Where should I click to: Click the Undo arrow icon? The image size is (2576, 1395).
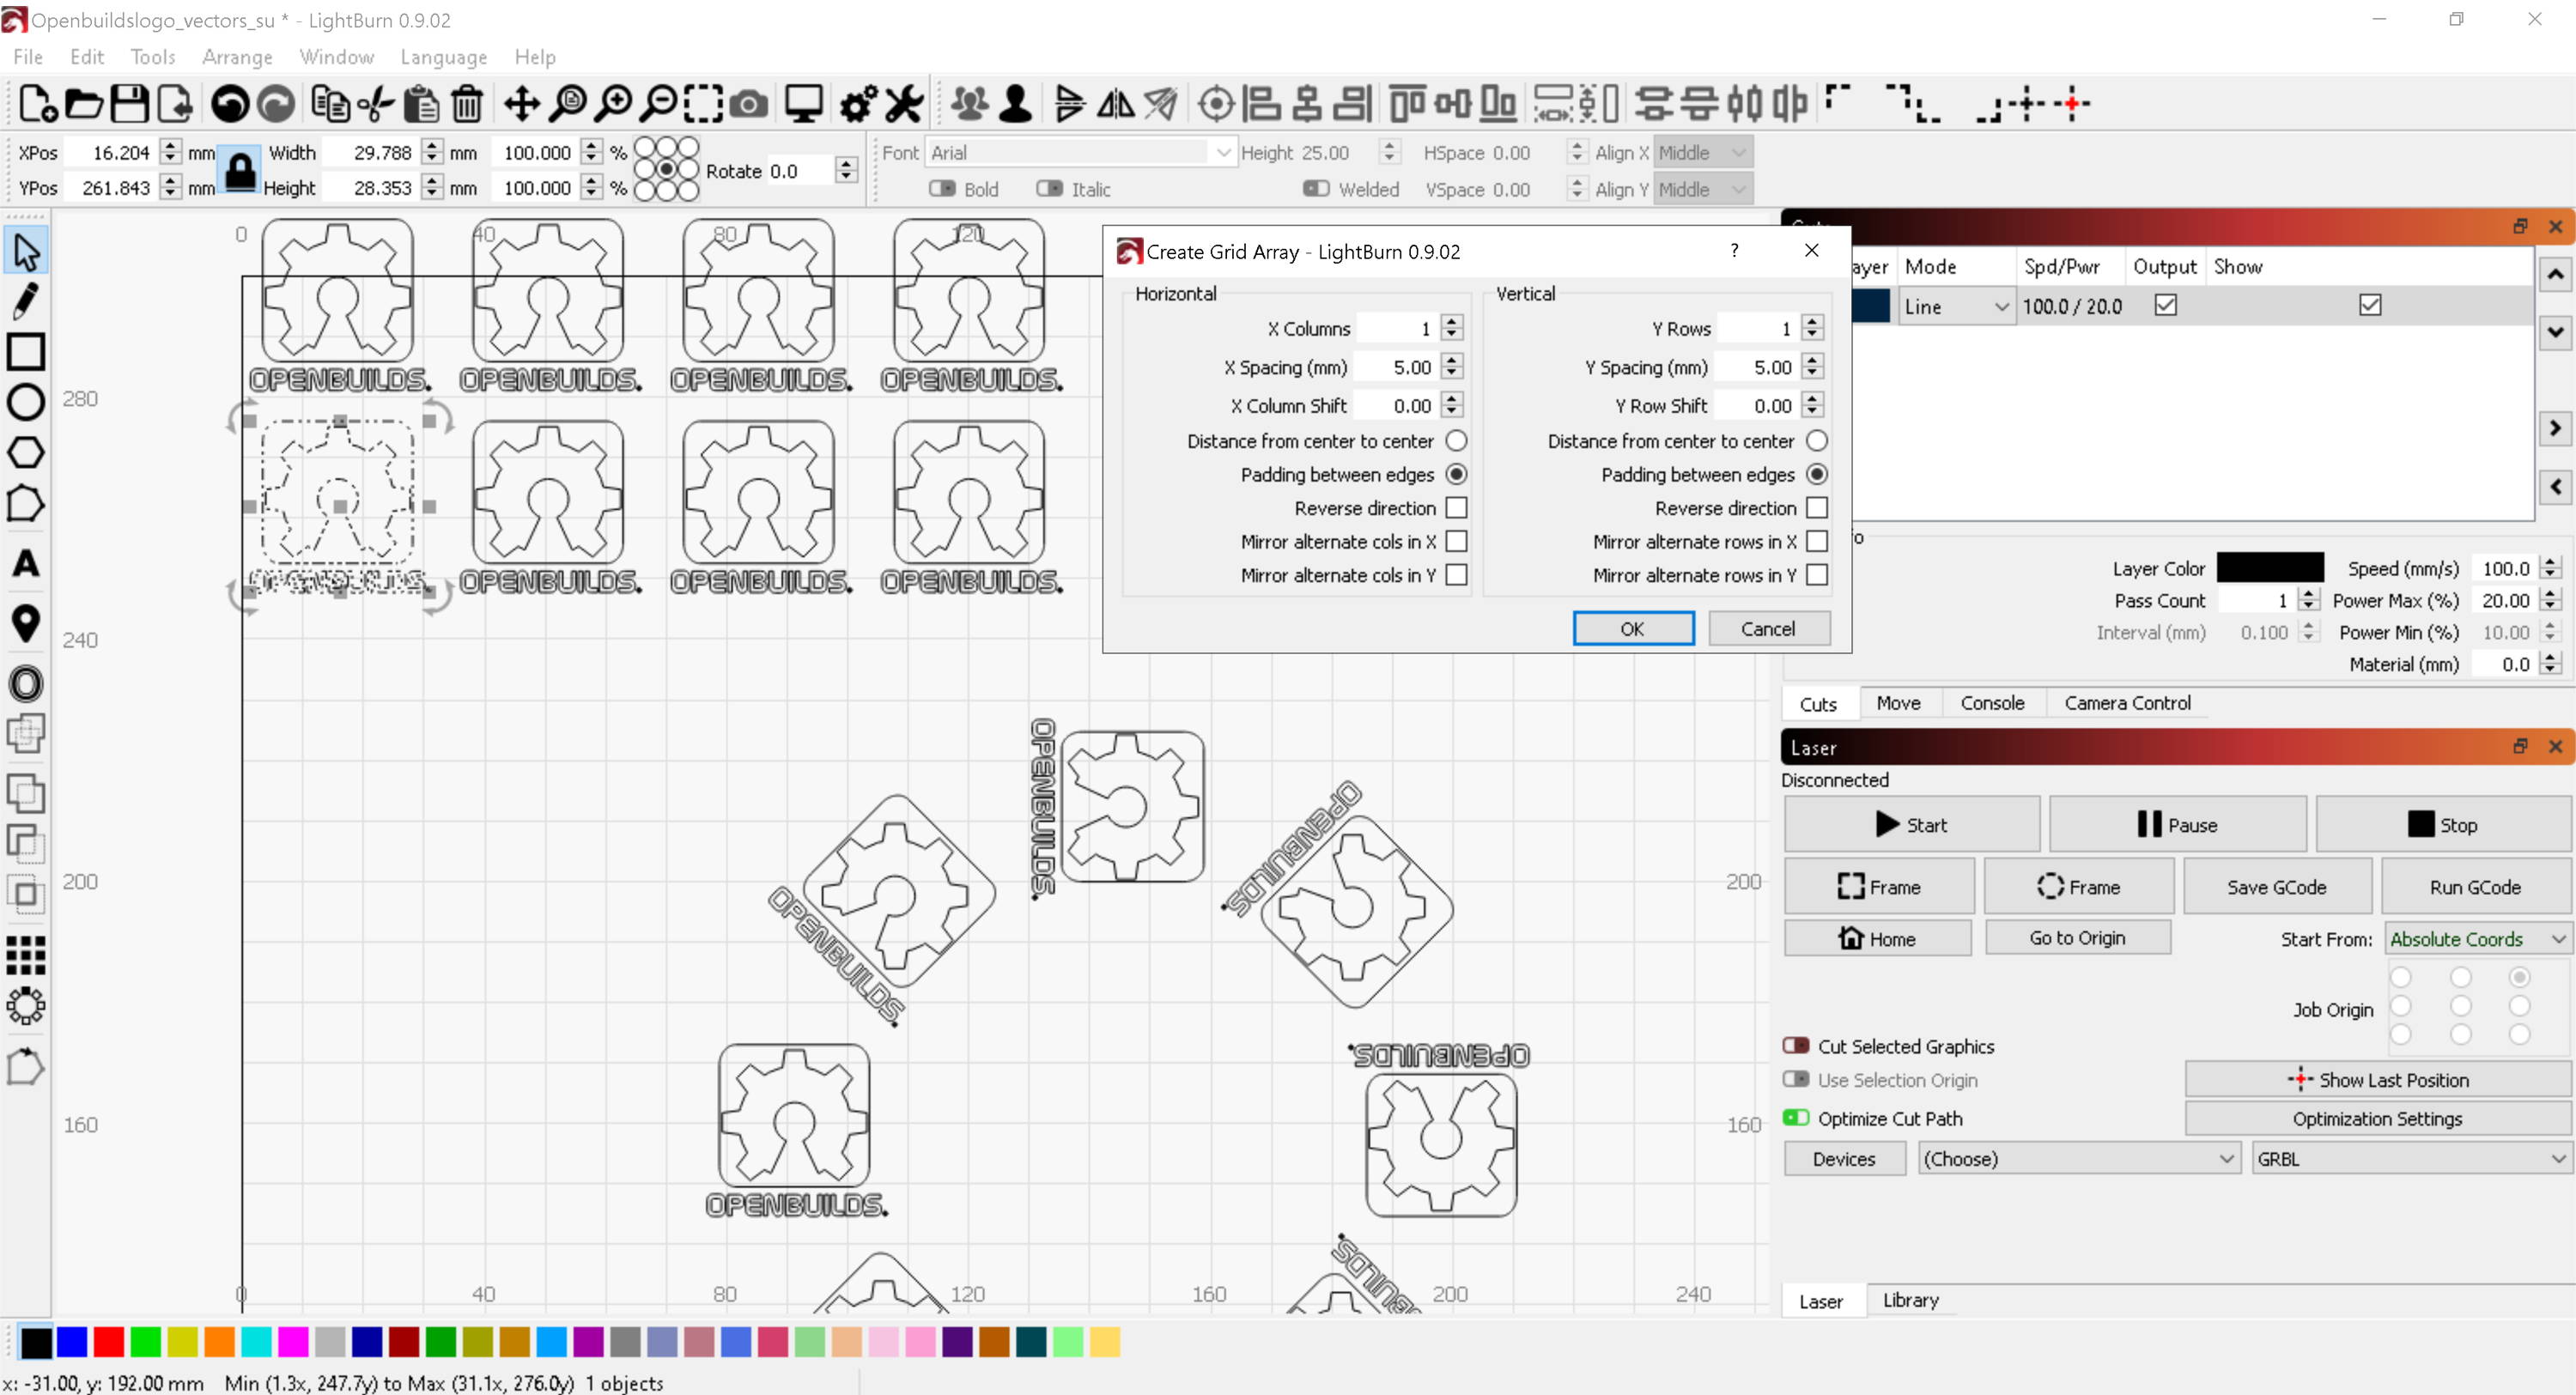point(231,104)
